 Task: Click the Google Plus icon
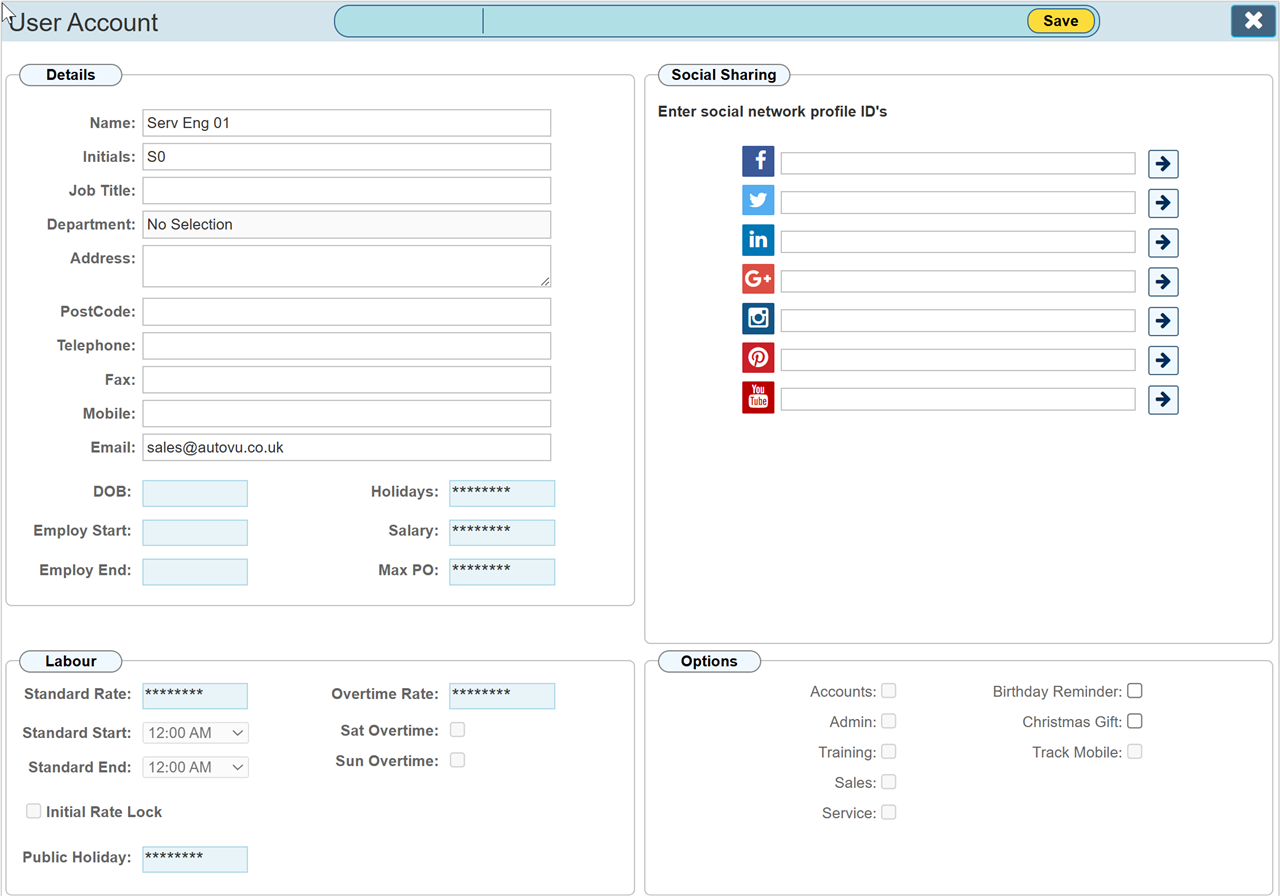pyautogui.click(x=758, y=280)
